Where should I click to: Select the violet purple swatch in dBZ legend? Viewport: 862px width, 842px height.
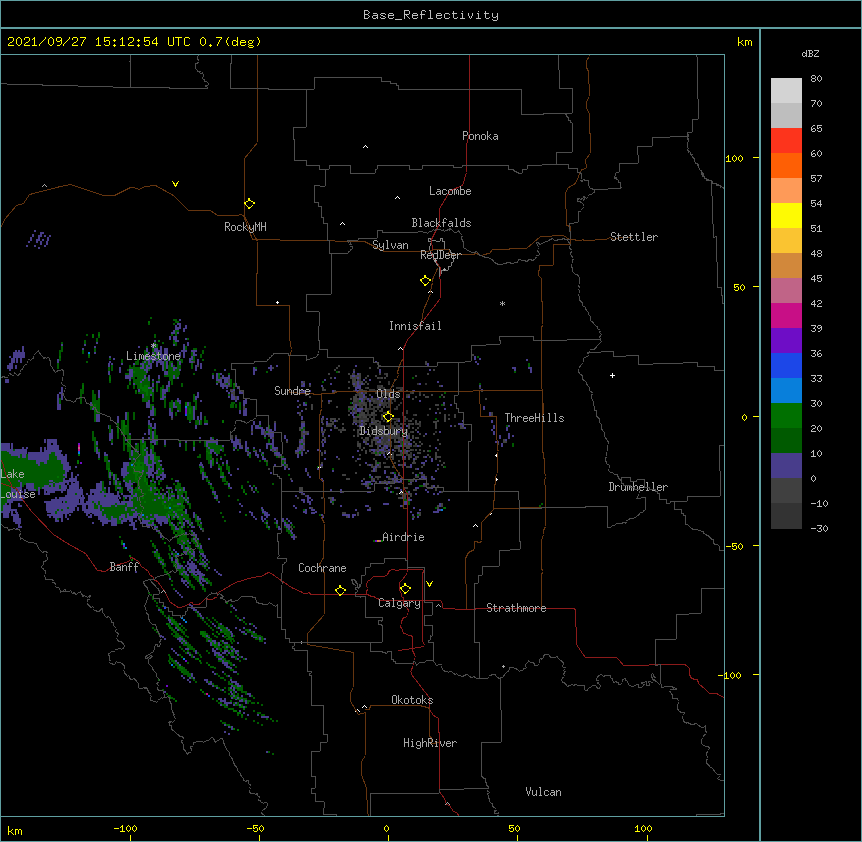(x=786, y=340)
